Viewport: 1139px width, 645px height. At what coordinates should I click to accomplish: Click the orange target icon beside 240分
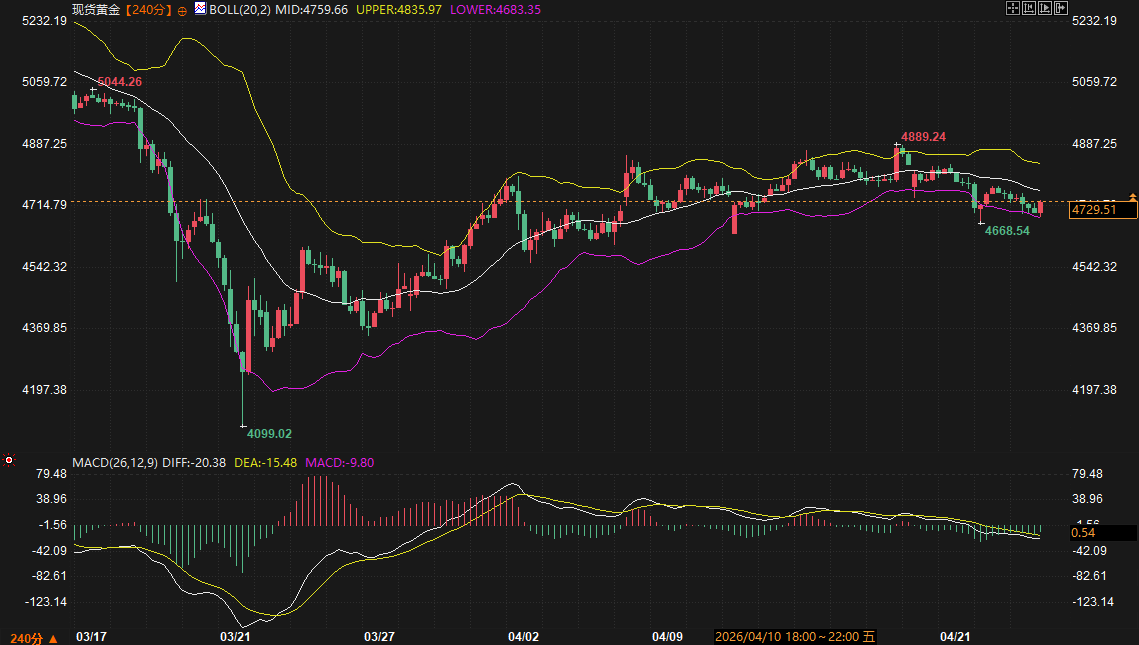pos(181,9)
